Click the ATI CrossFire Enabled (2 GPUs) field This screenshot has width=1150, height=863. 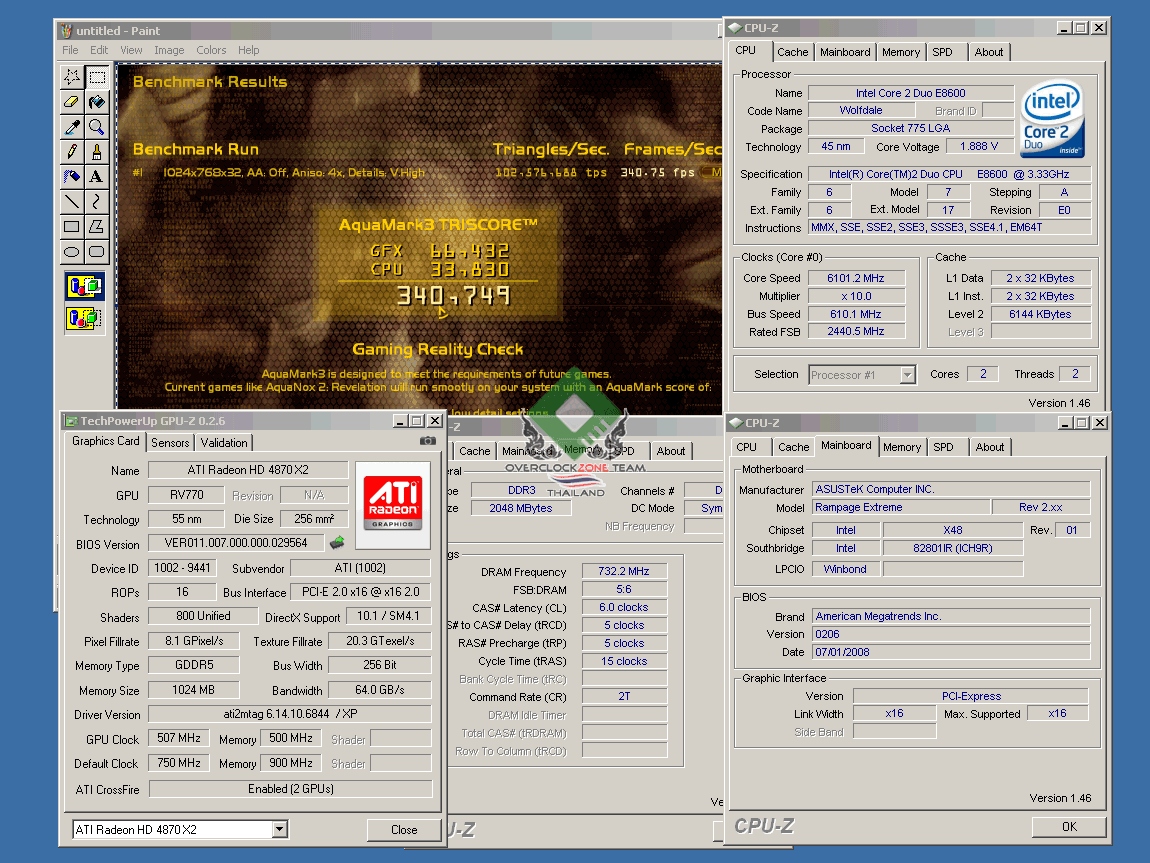coord(290,788)
